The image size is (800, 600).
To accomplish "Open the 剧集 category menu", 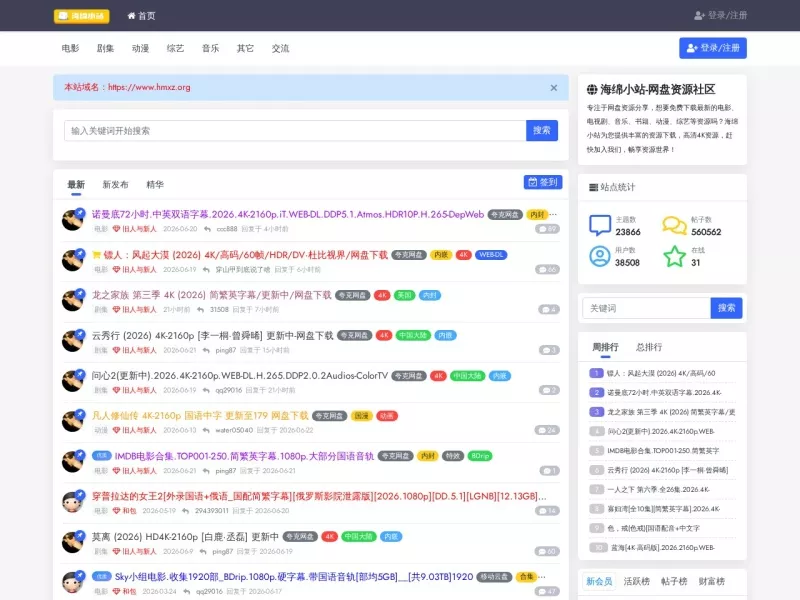I will click(x=105, y=48).
